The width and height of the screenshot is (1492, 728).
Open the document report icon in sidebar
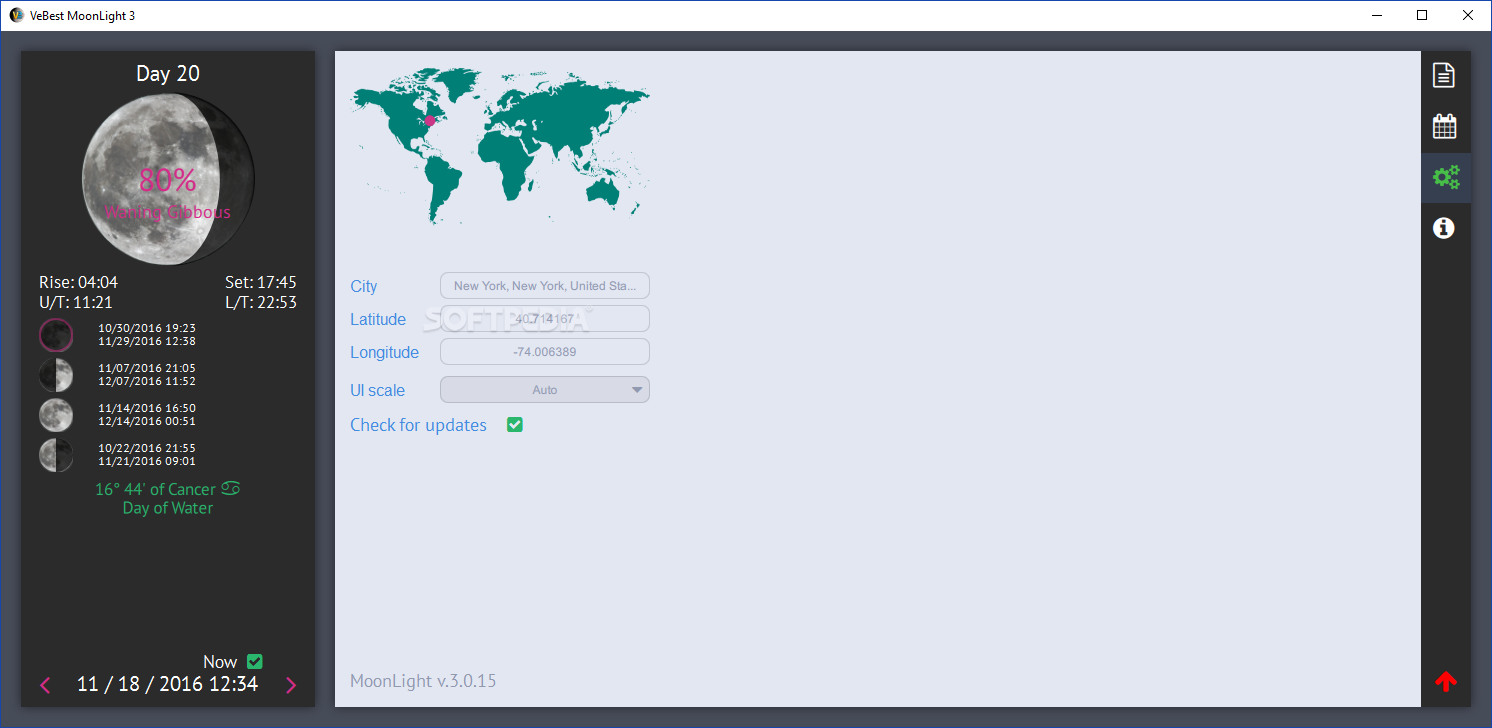(x=1444, y=75)
